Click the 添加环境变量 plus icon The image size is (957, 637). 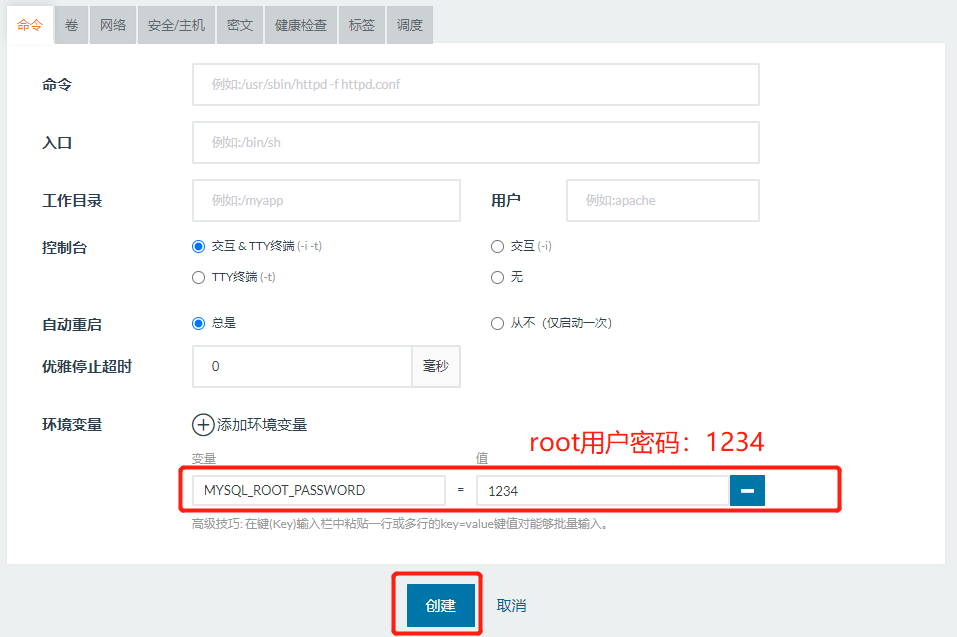[202, 425]
